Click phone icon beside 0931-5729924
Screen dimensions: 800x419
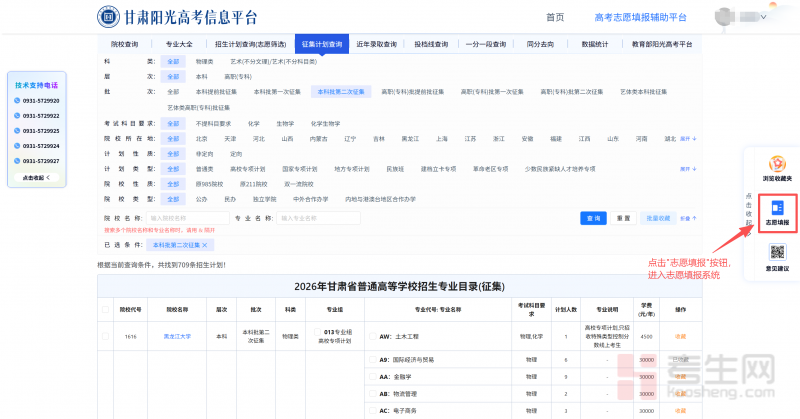coord(17,146)
